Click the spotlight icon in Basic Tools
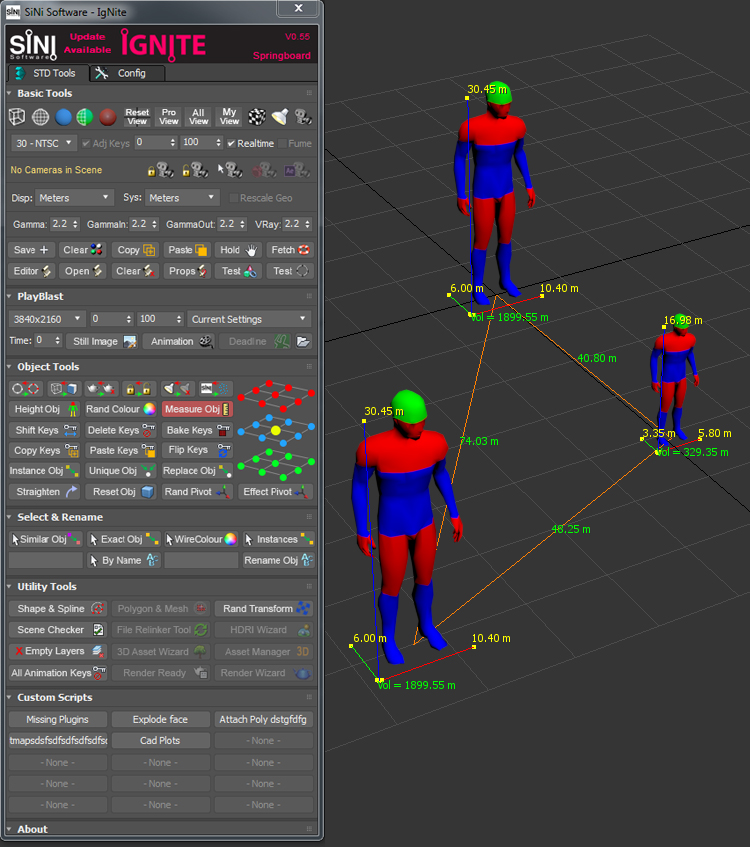Screen dimensions: 750x847 279,117
